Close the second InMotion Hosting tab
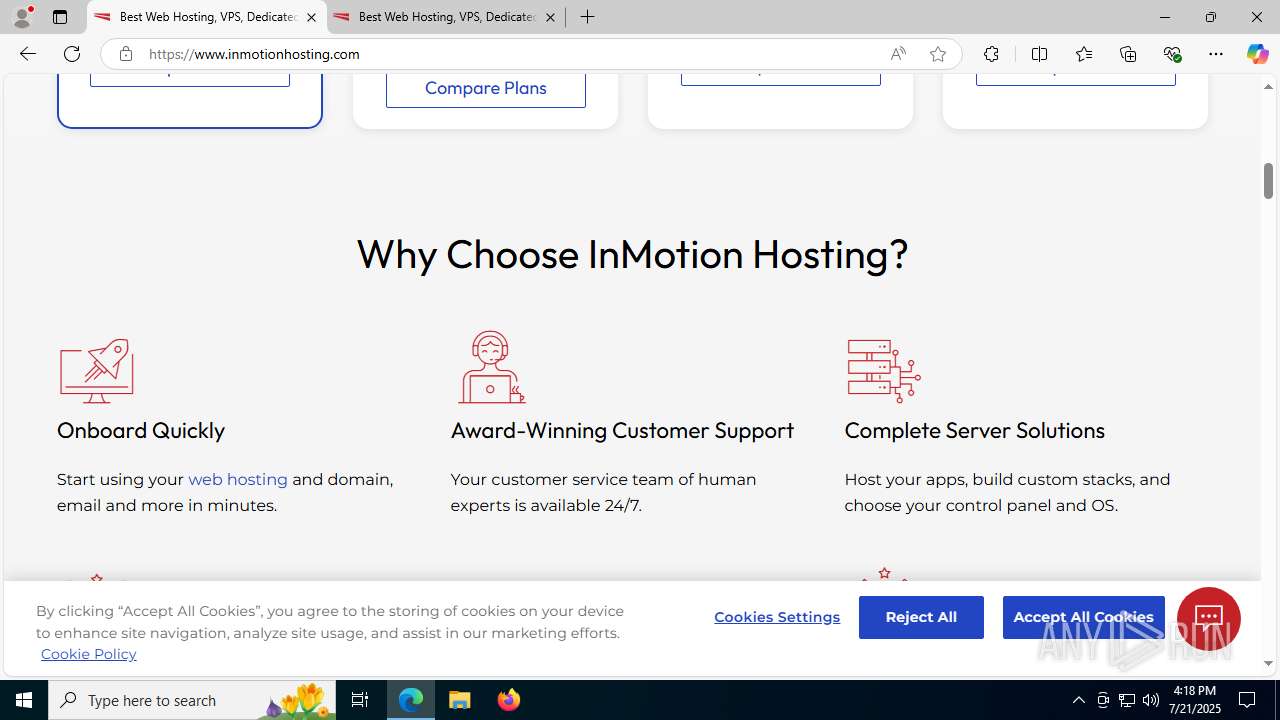Viewport: 1280px width, 720px height. click(x=550, y=17)
